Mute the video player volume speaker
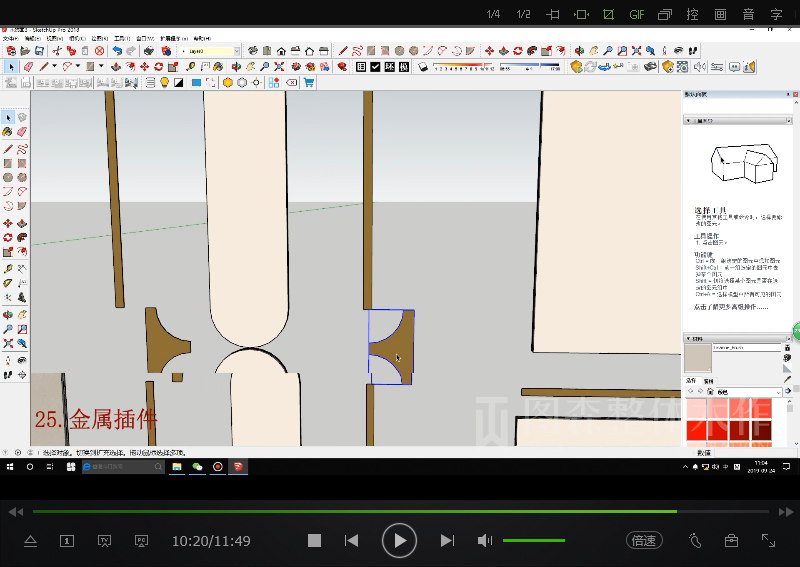The image size is (800, 567). point(485,541)
